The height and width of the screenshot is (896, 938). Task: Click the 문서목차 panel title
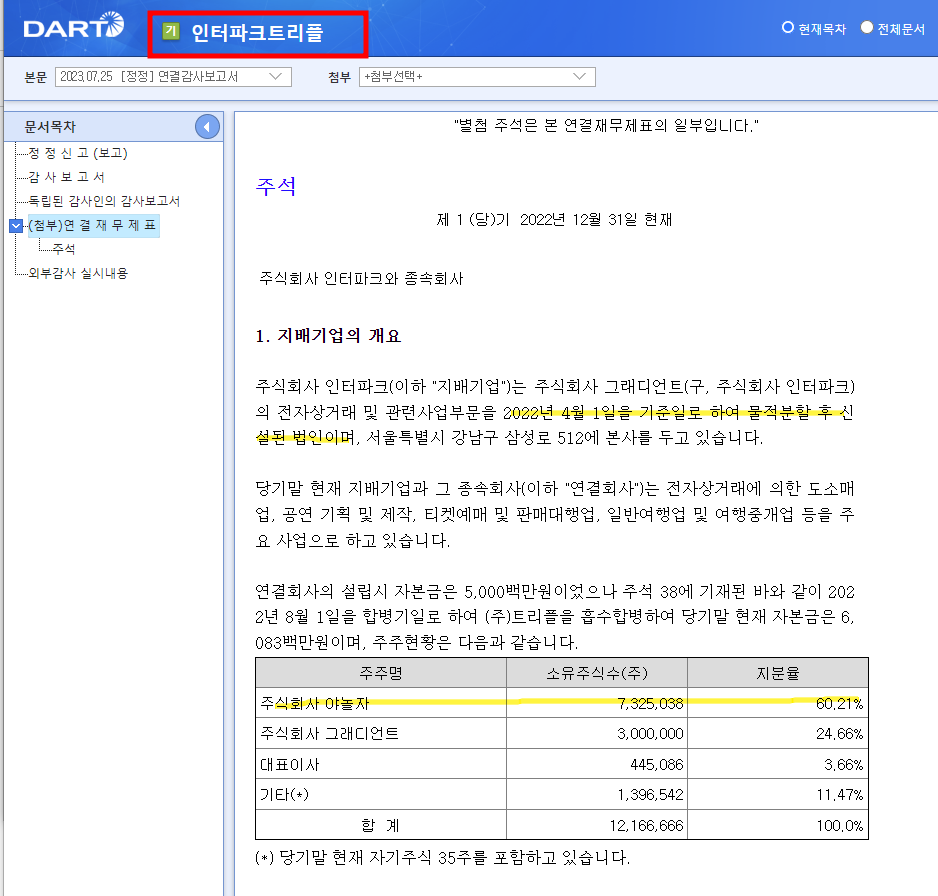tap(50, 127)
